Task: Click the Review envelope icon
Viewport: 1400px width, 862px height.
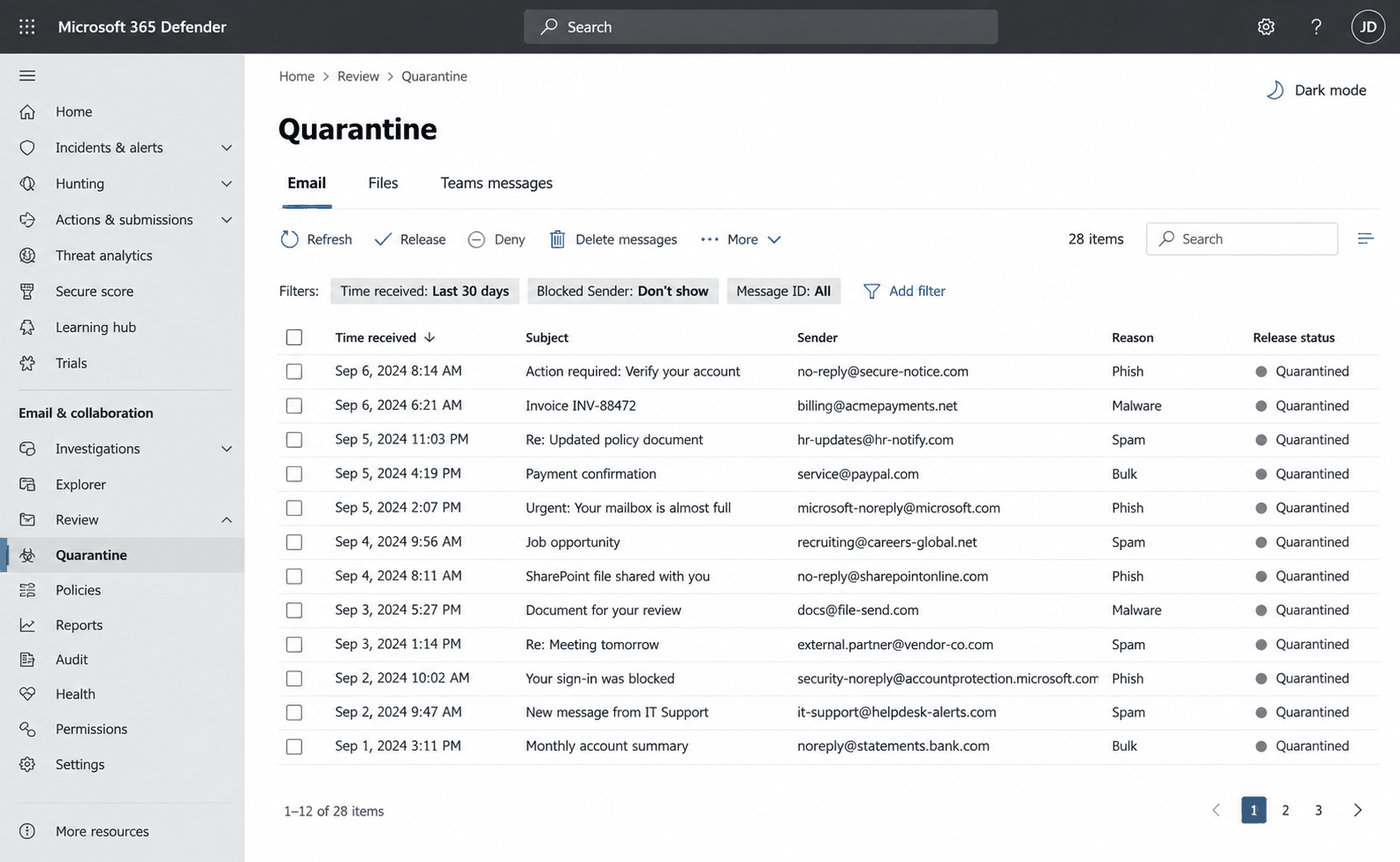Action: click(27, 520)
